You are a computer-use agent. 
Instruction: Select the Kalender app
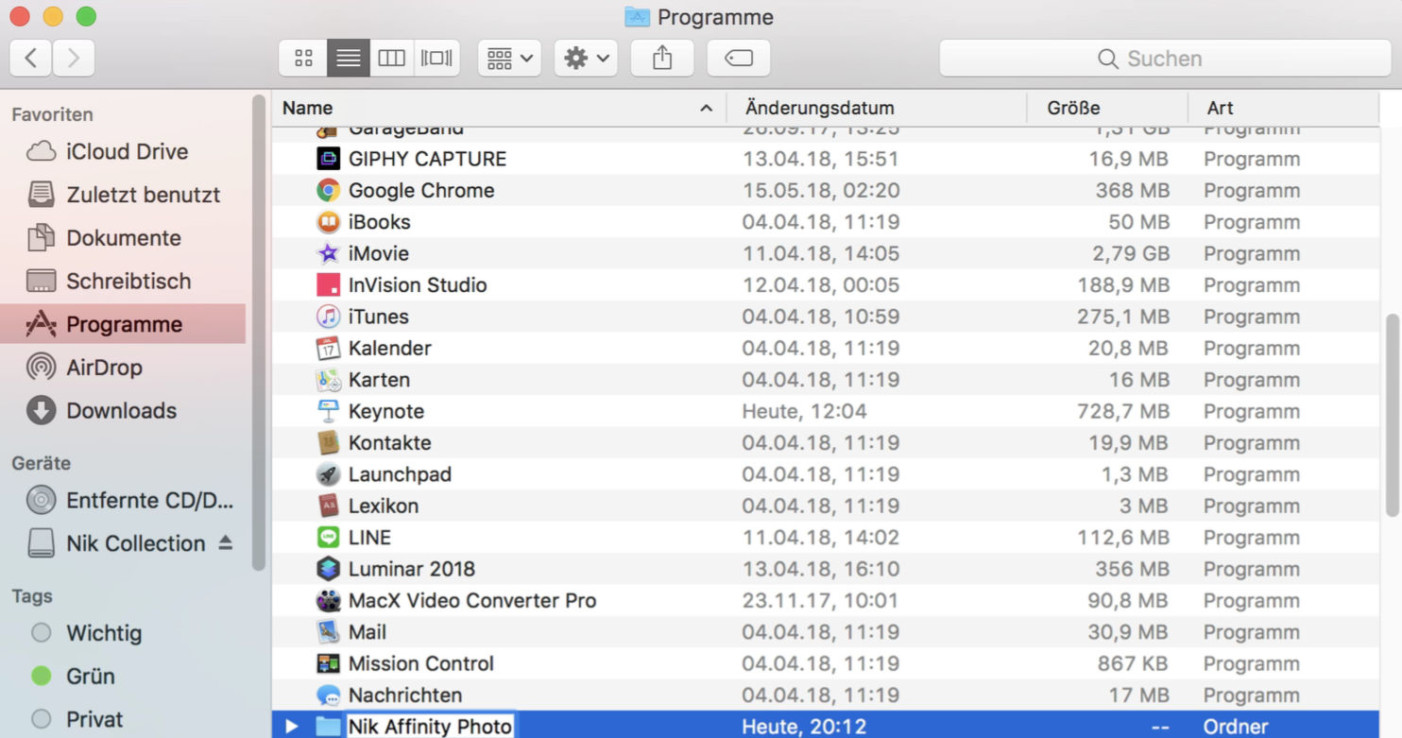825,348
